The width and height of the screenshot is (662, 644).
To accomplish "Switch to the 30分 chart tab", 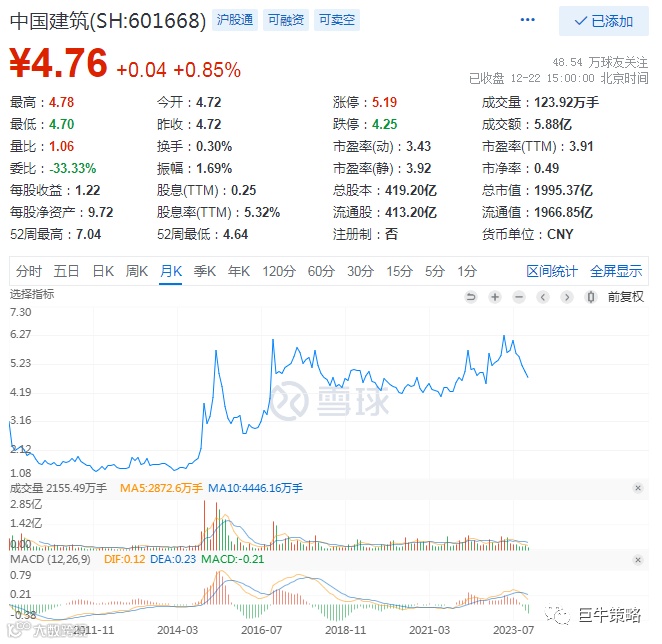I will point(361,271).
